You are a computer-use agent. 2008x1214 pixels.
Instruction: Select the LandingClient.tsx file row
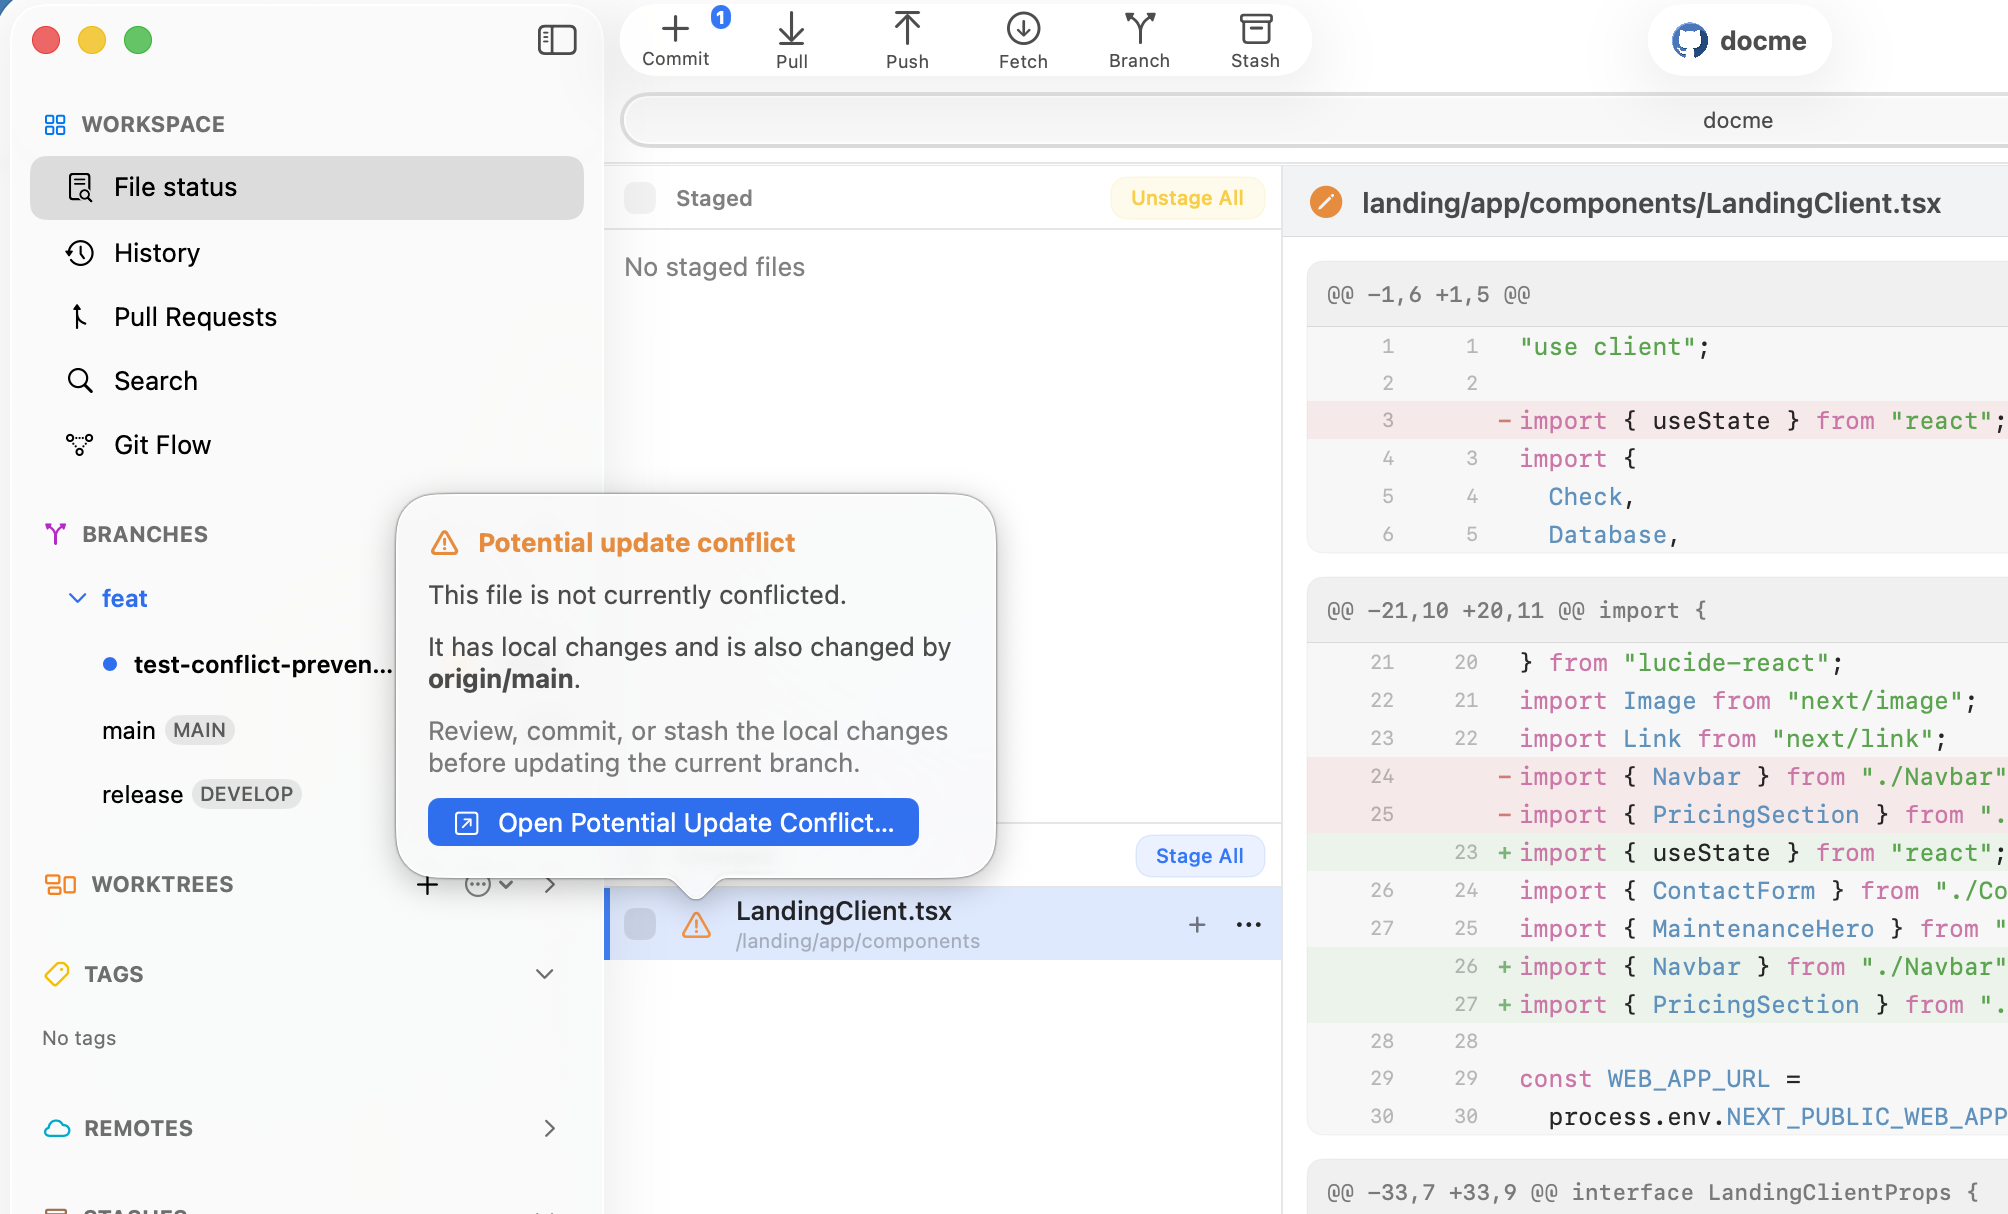(943, 924)
